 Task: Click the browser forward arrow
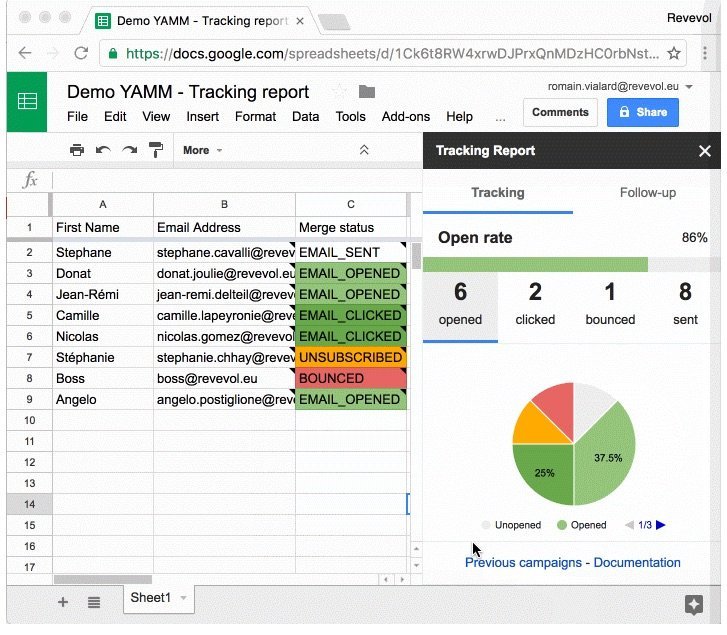53,53
